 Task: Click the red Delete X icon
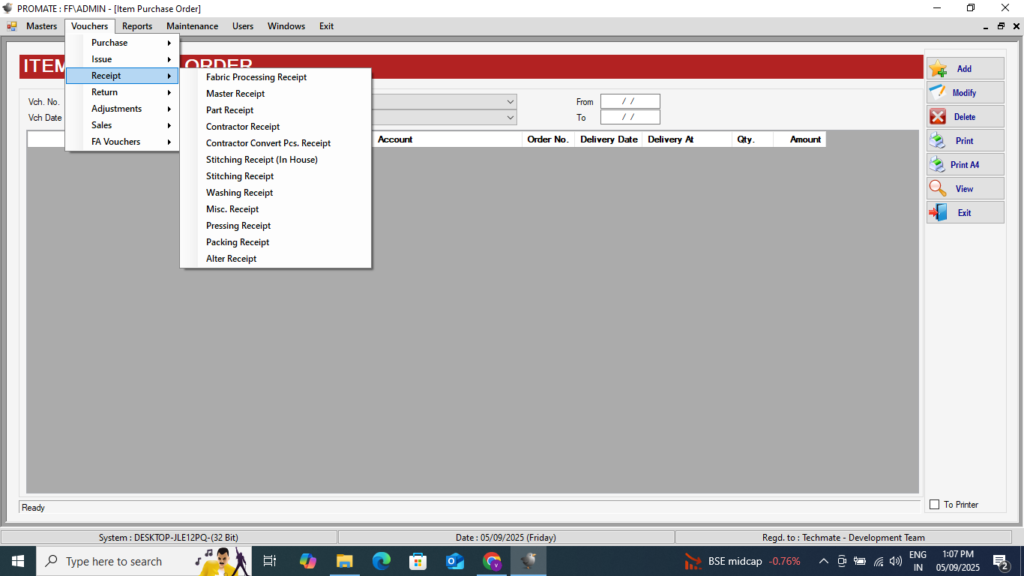(x=938, y=117)
